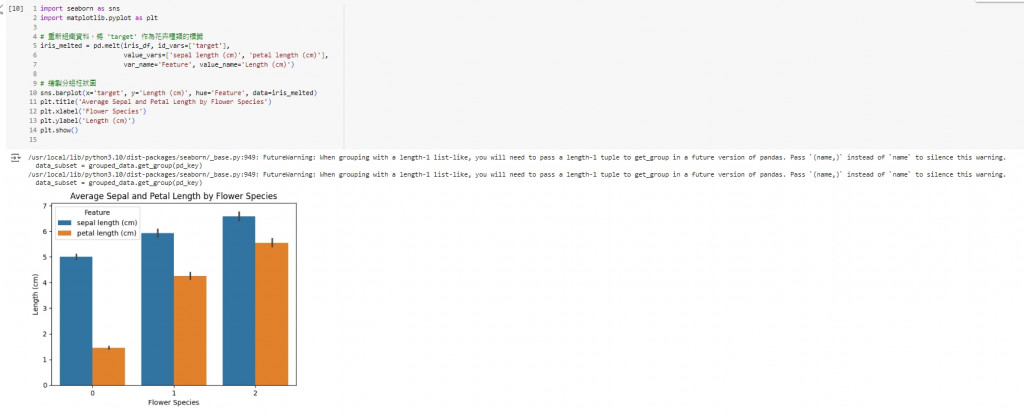
Task: Click the blue sepal length legend swatch
Action: 67,223
